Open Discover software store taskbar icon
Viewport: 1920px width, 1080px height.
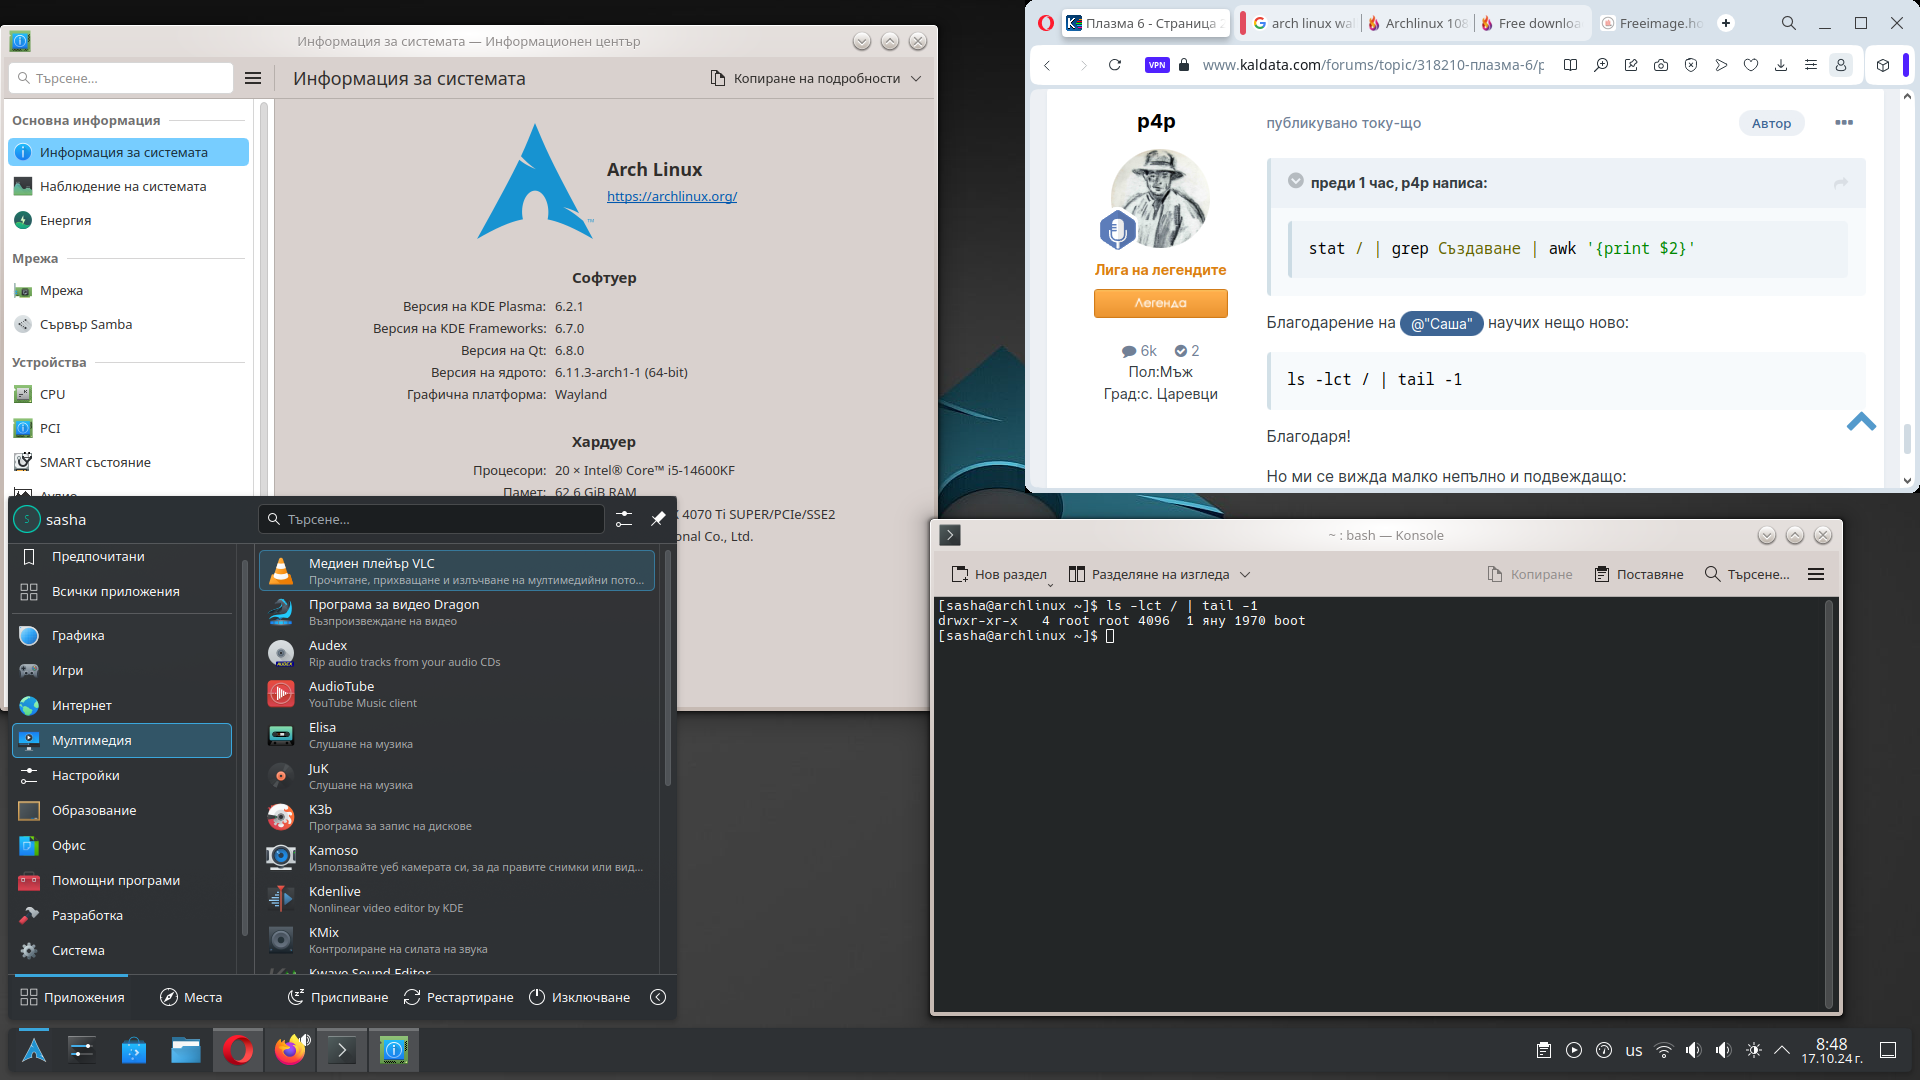coord(134,1050)
